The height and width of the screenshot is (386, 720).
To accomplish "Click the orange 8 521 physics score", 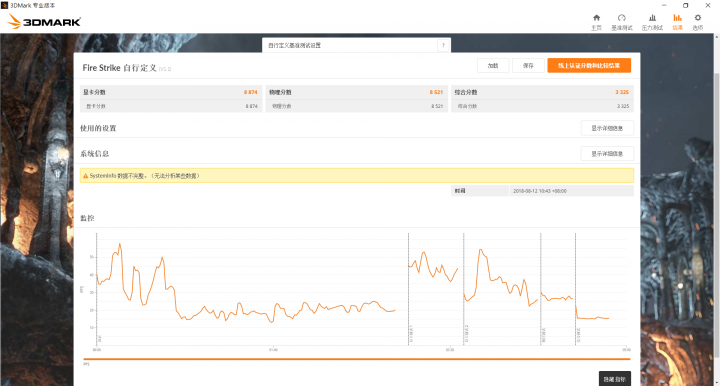I will (x=436, y=92).
